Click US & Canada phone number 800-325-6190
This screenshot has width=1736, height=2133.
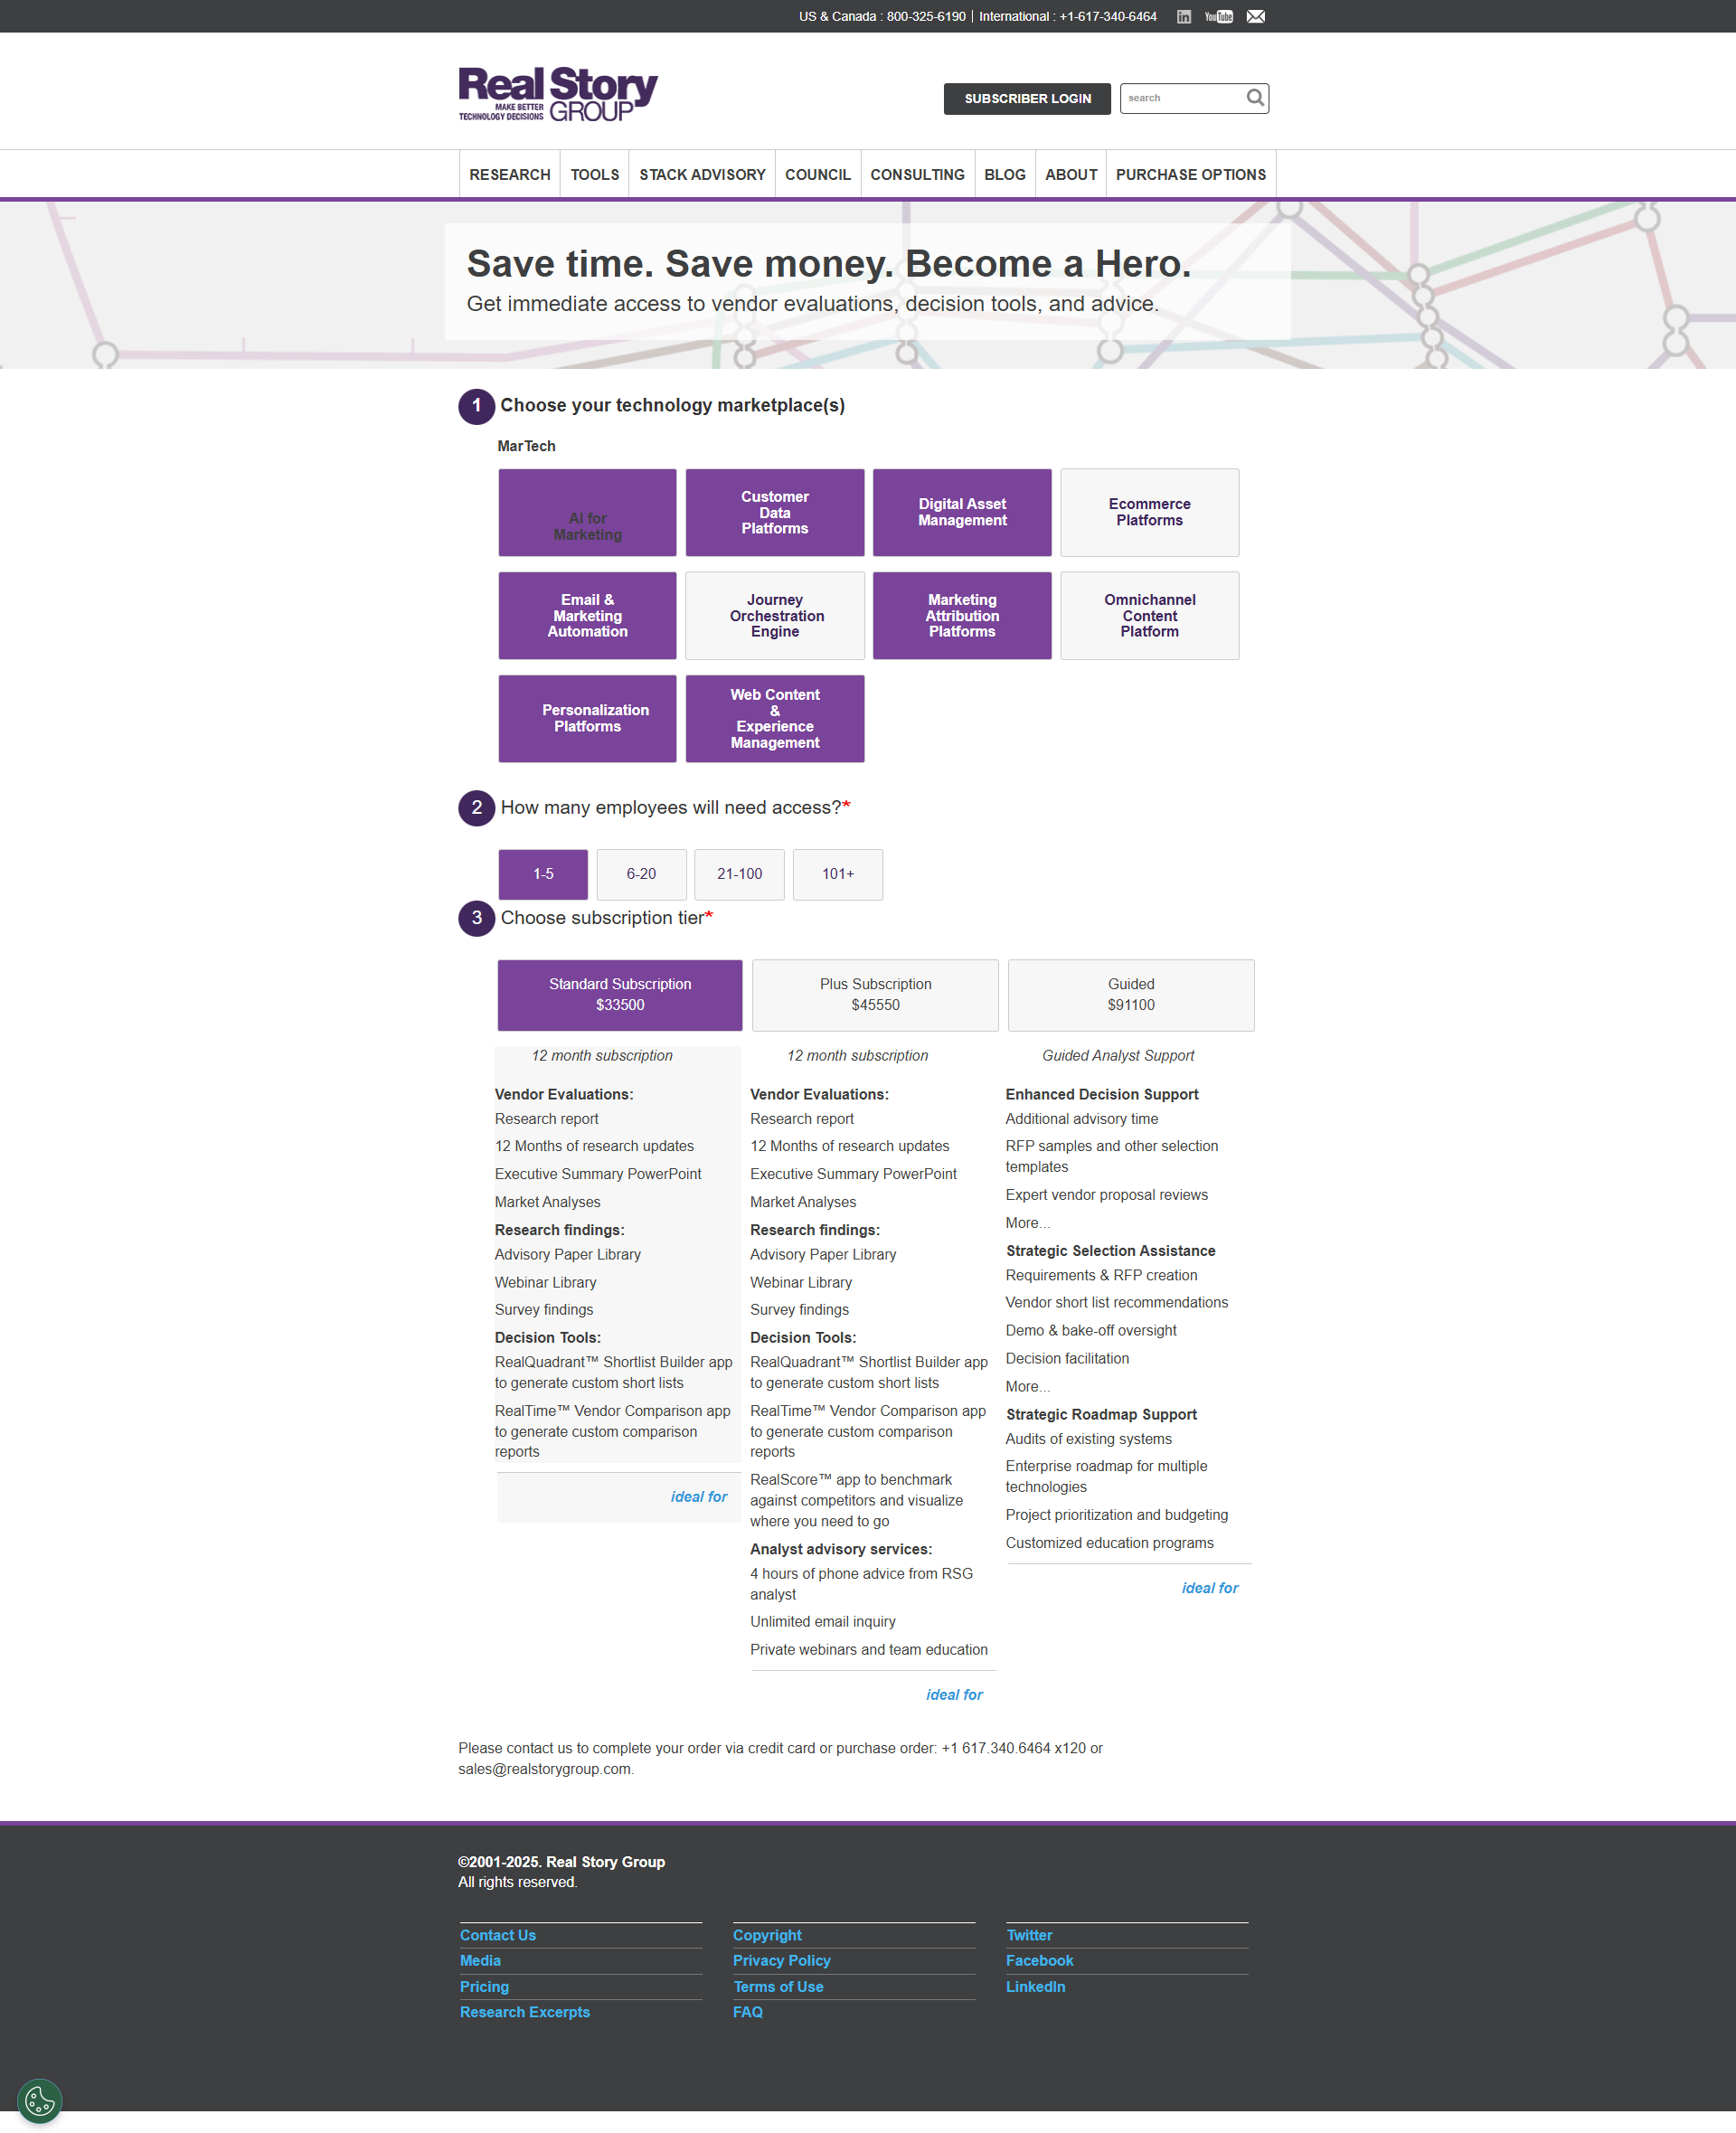click(925, 17)
